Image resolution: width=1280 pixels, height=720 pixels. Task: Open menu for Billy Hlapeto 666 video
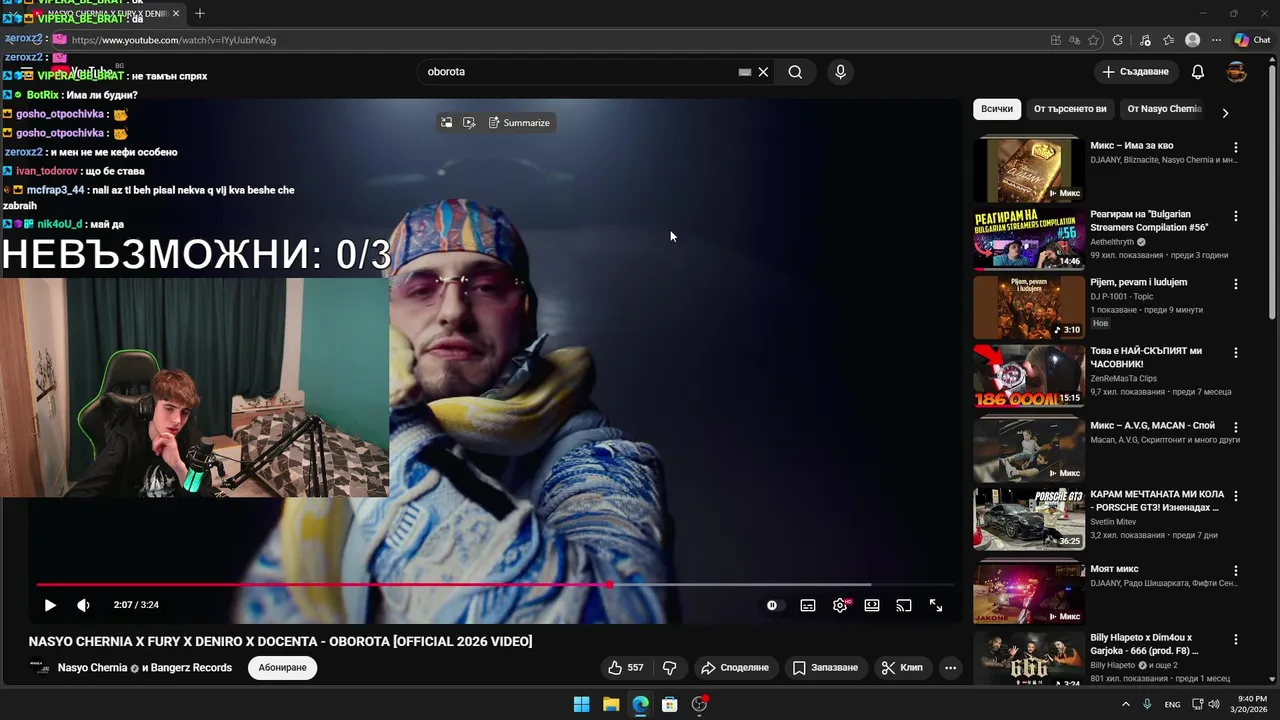click(1236, 639)
